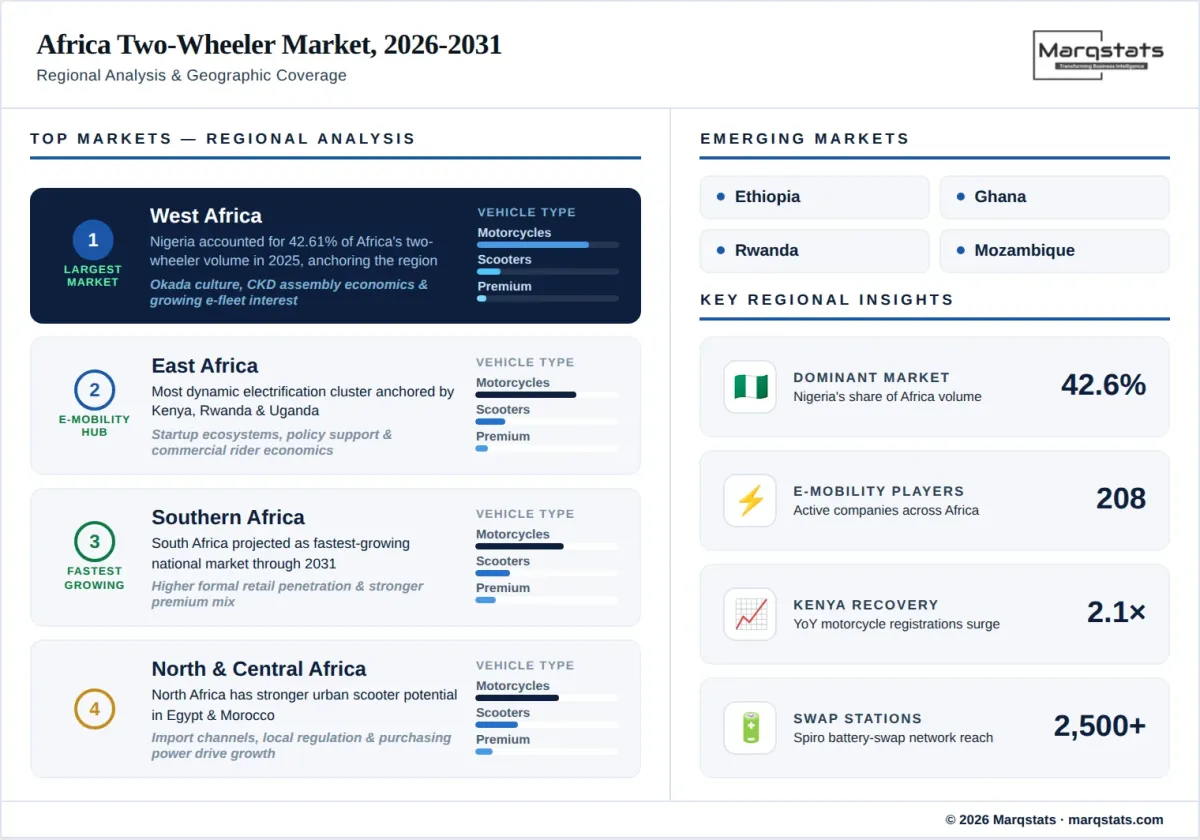Choose the Ghana emerging market chip
Screen dimensions: 1200x840
(x=1054, y=197)
